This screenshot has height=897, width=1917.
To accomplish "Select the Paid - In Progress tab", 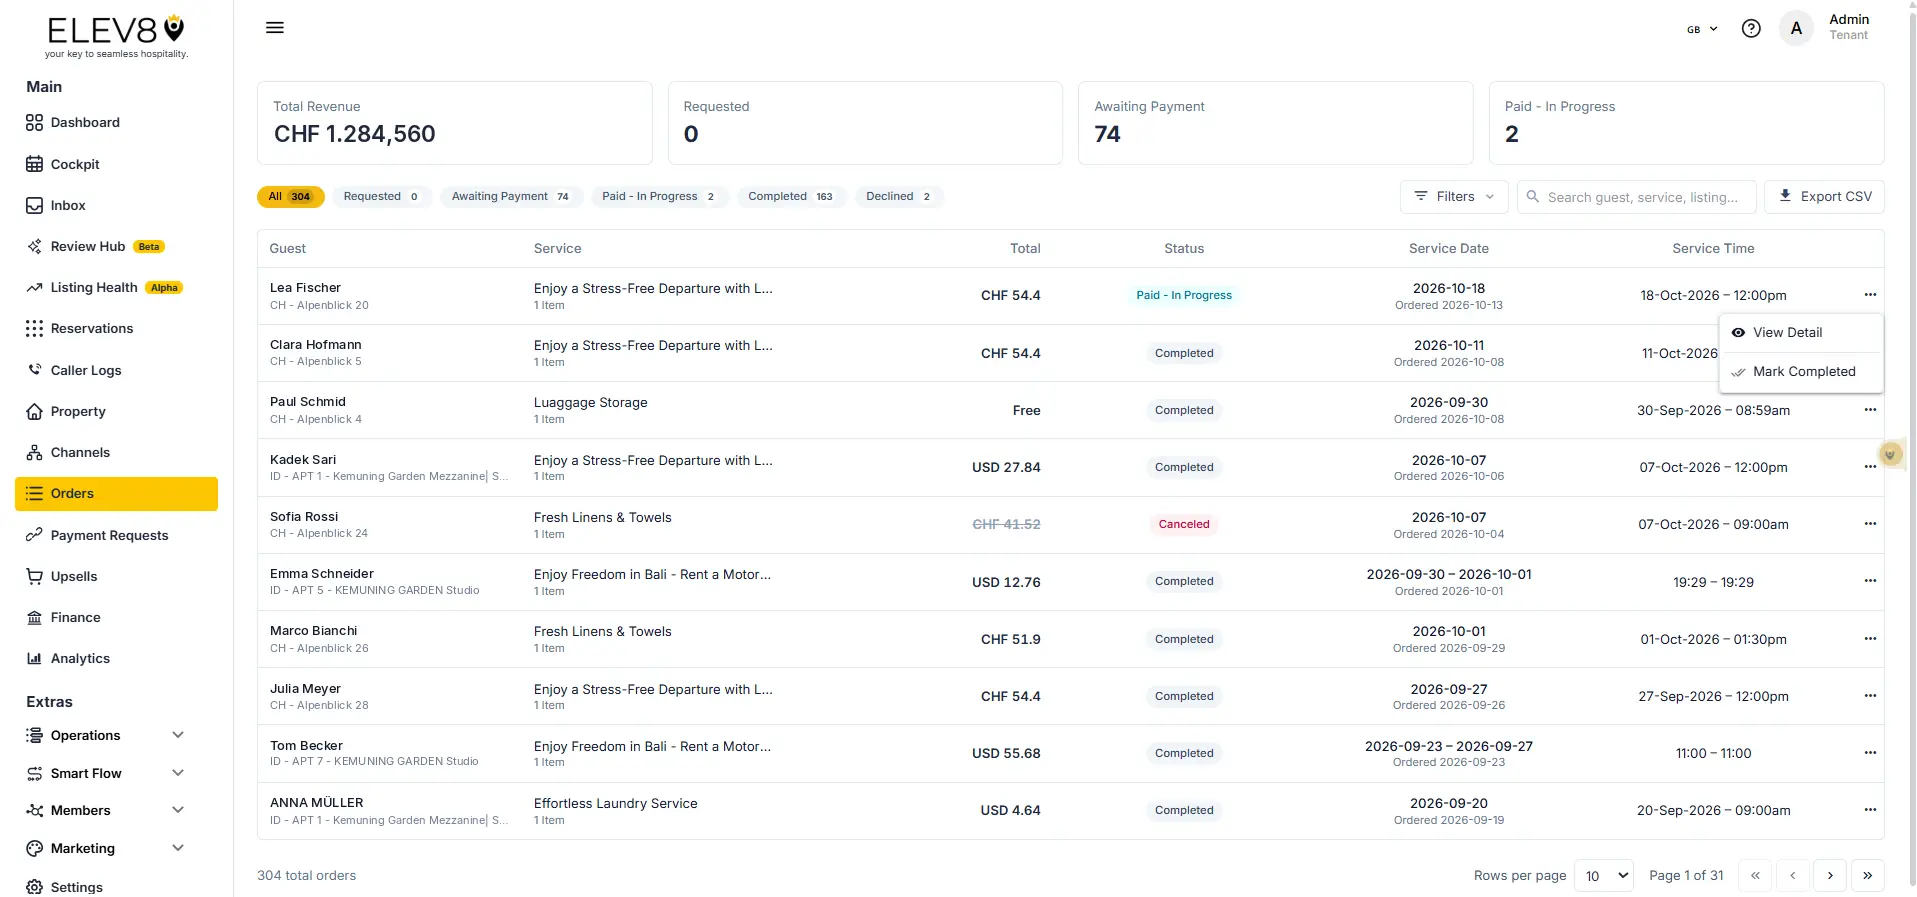I will point(658,197).
